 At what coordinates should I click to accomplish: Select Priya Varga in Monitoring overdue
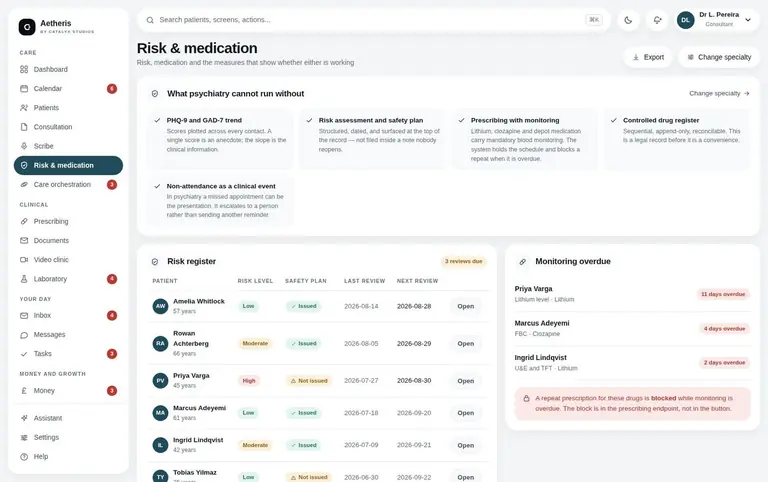click(x=632, y=294)
